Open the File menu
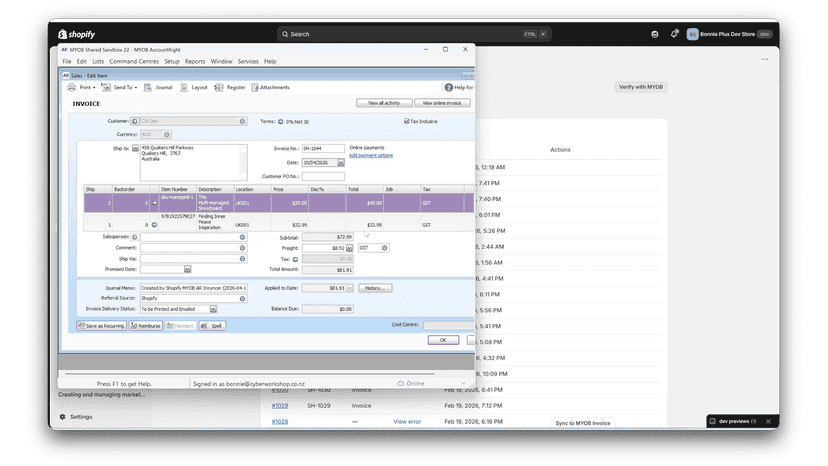Screen dimensions: 828x466 (67, 61)
